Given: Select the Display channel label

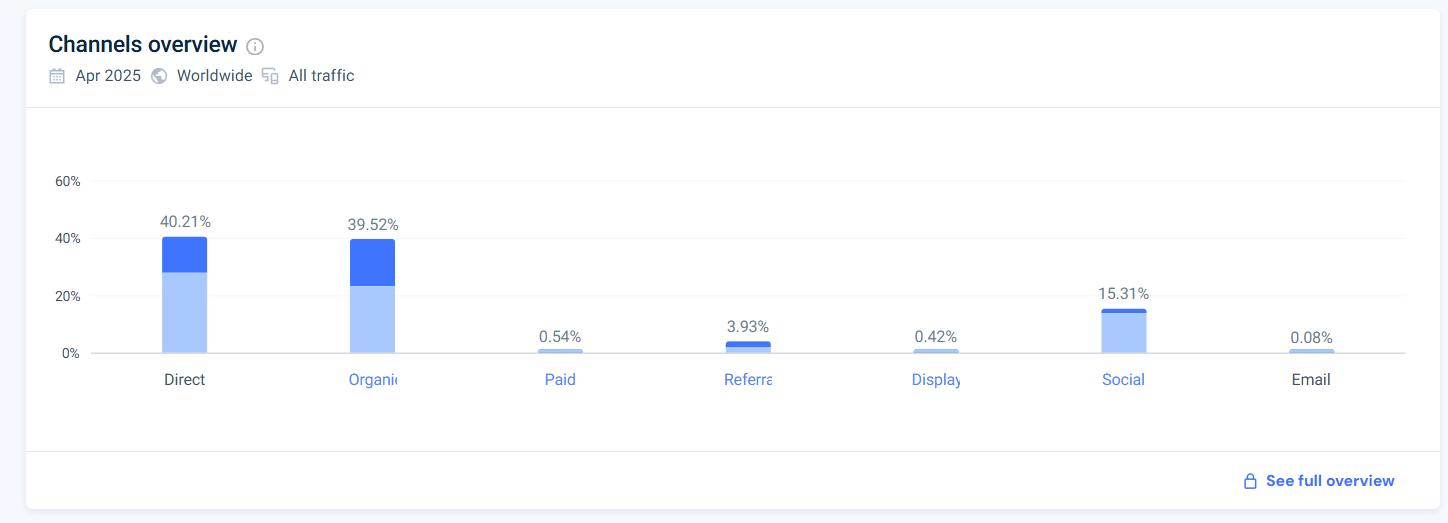Looking at the screenshot, I should coord(936,380).
